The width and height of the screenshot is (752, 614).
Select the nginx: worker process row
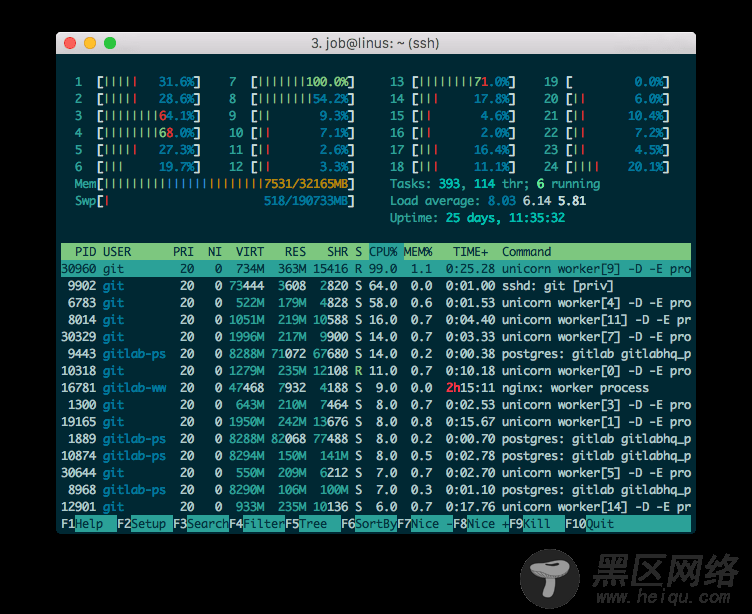click(x=376, y=388)
